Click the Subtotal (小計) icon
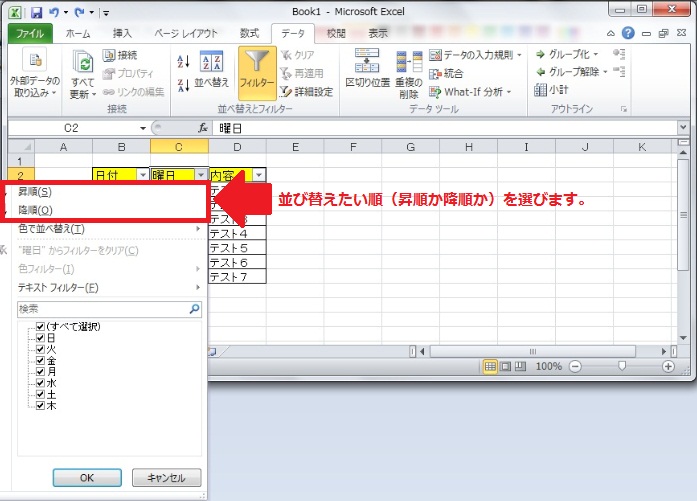This screenshot has height=501, width=697. pyautogui.click(x=541, y=90)
